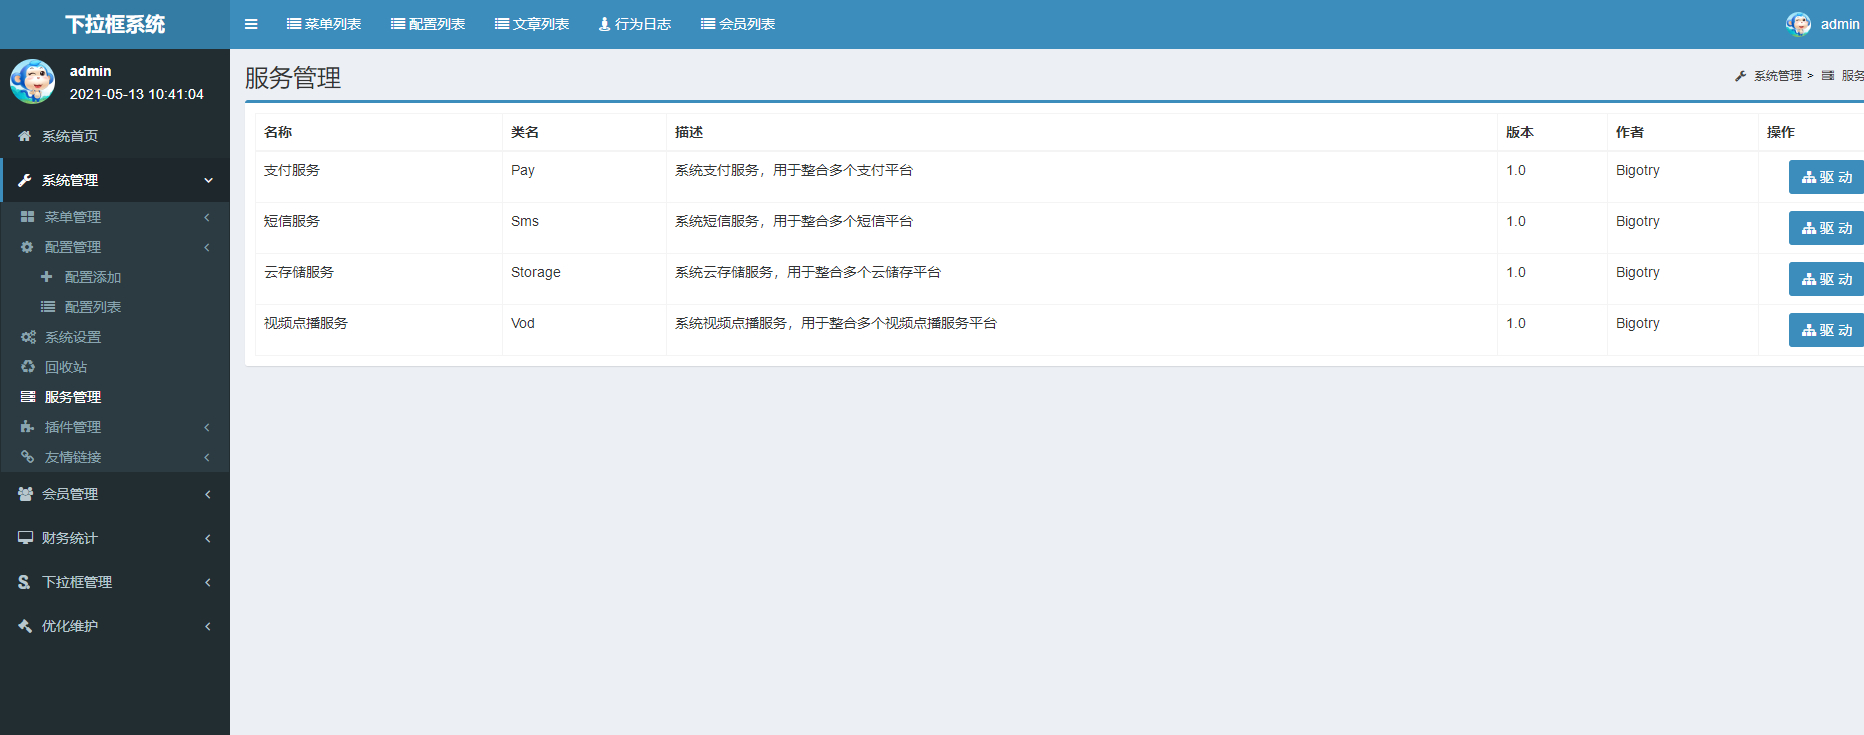Click the recycle icon beside 回收站
The height and width of the screenshot is (735, 1864).
click(28, 367)
